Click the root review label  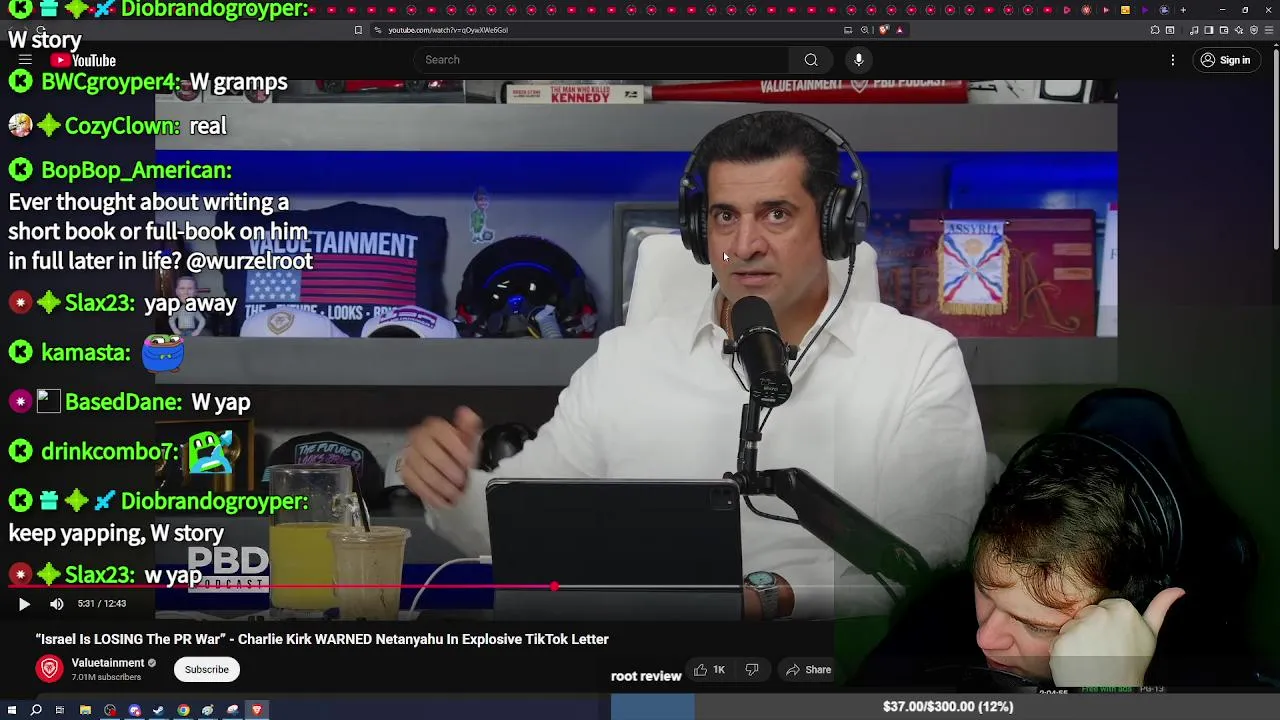click(646, 676)
